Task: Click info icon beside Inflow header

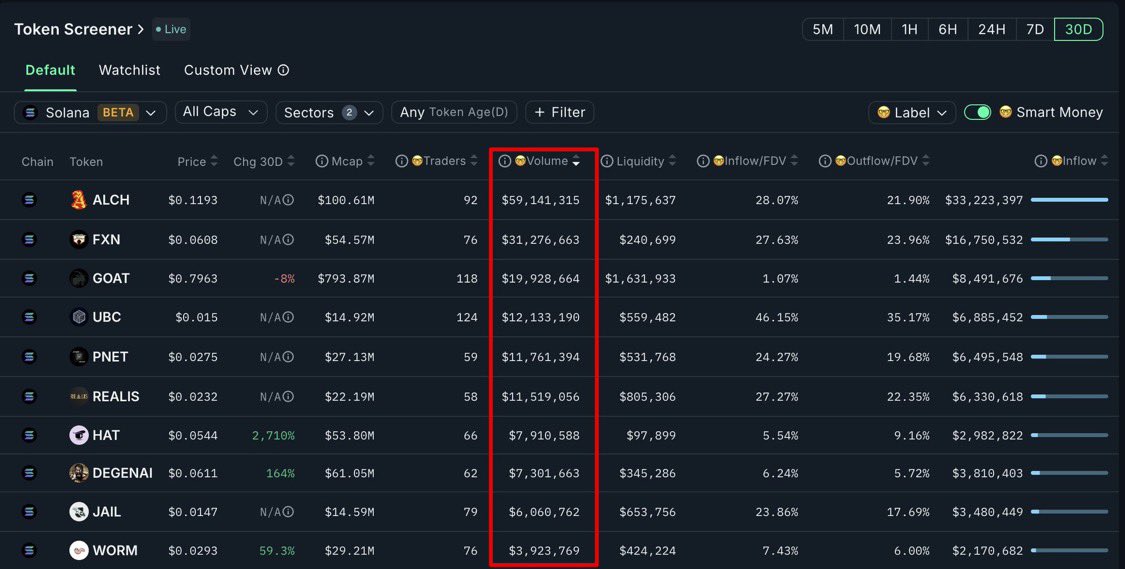Action: tap(1041, 161)
